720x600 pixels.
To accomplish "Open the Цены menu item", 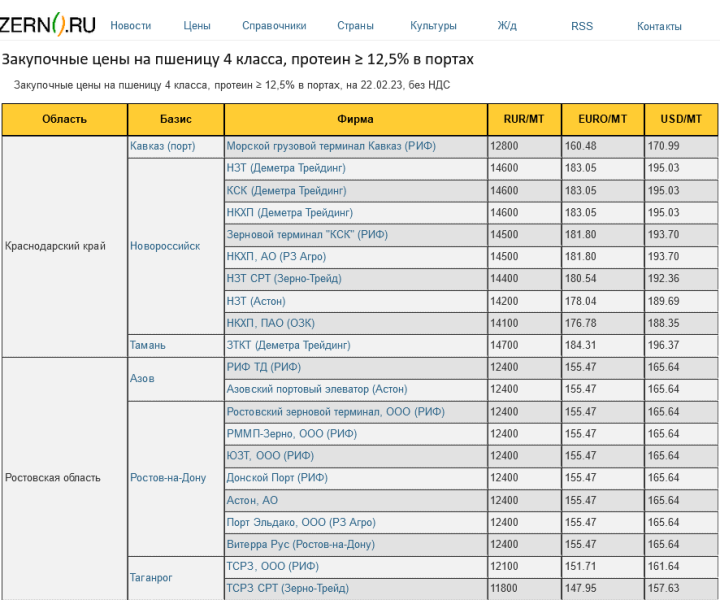I will point(197,26).
